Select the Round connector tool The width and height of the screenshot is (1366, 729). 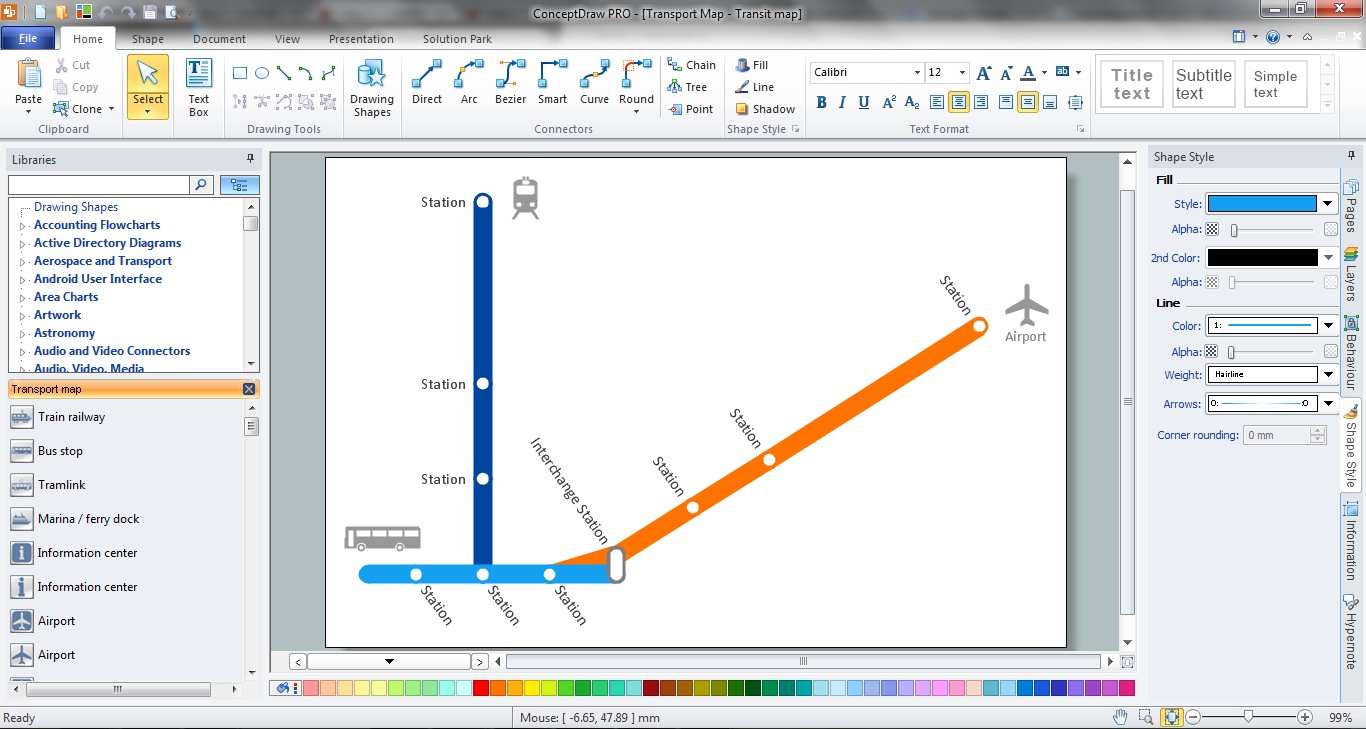pos(636,84)
